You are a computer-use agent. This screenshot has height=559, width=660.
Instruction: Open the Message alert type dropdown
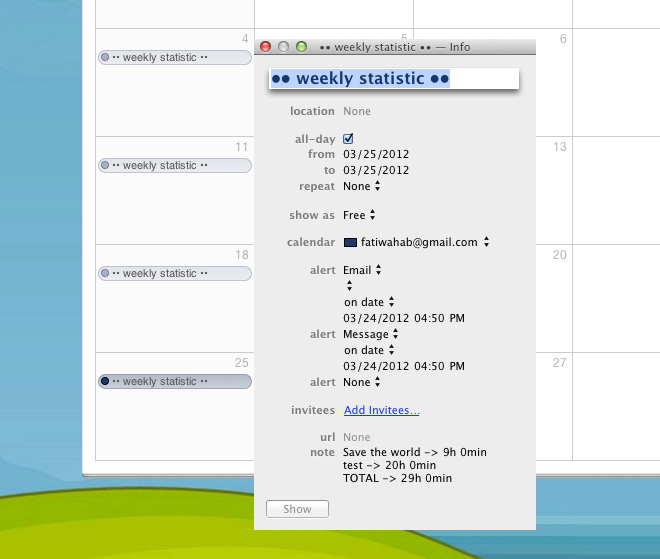pyautogui.click(x=371, y=334)
